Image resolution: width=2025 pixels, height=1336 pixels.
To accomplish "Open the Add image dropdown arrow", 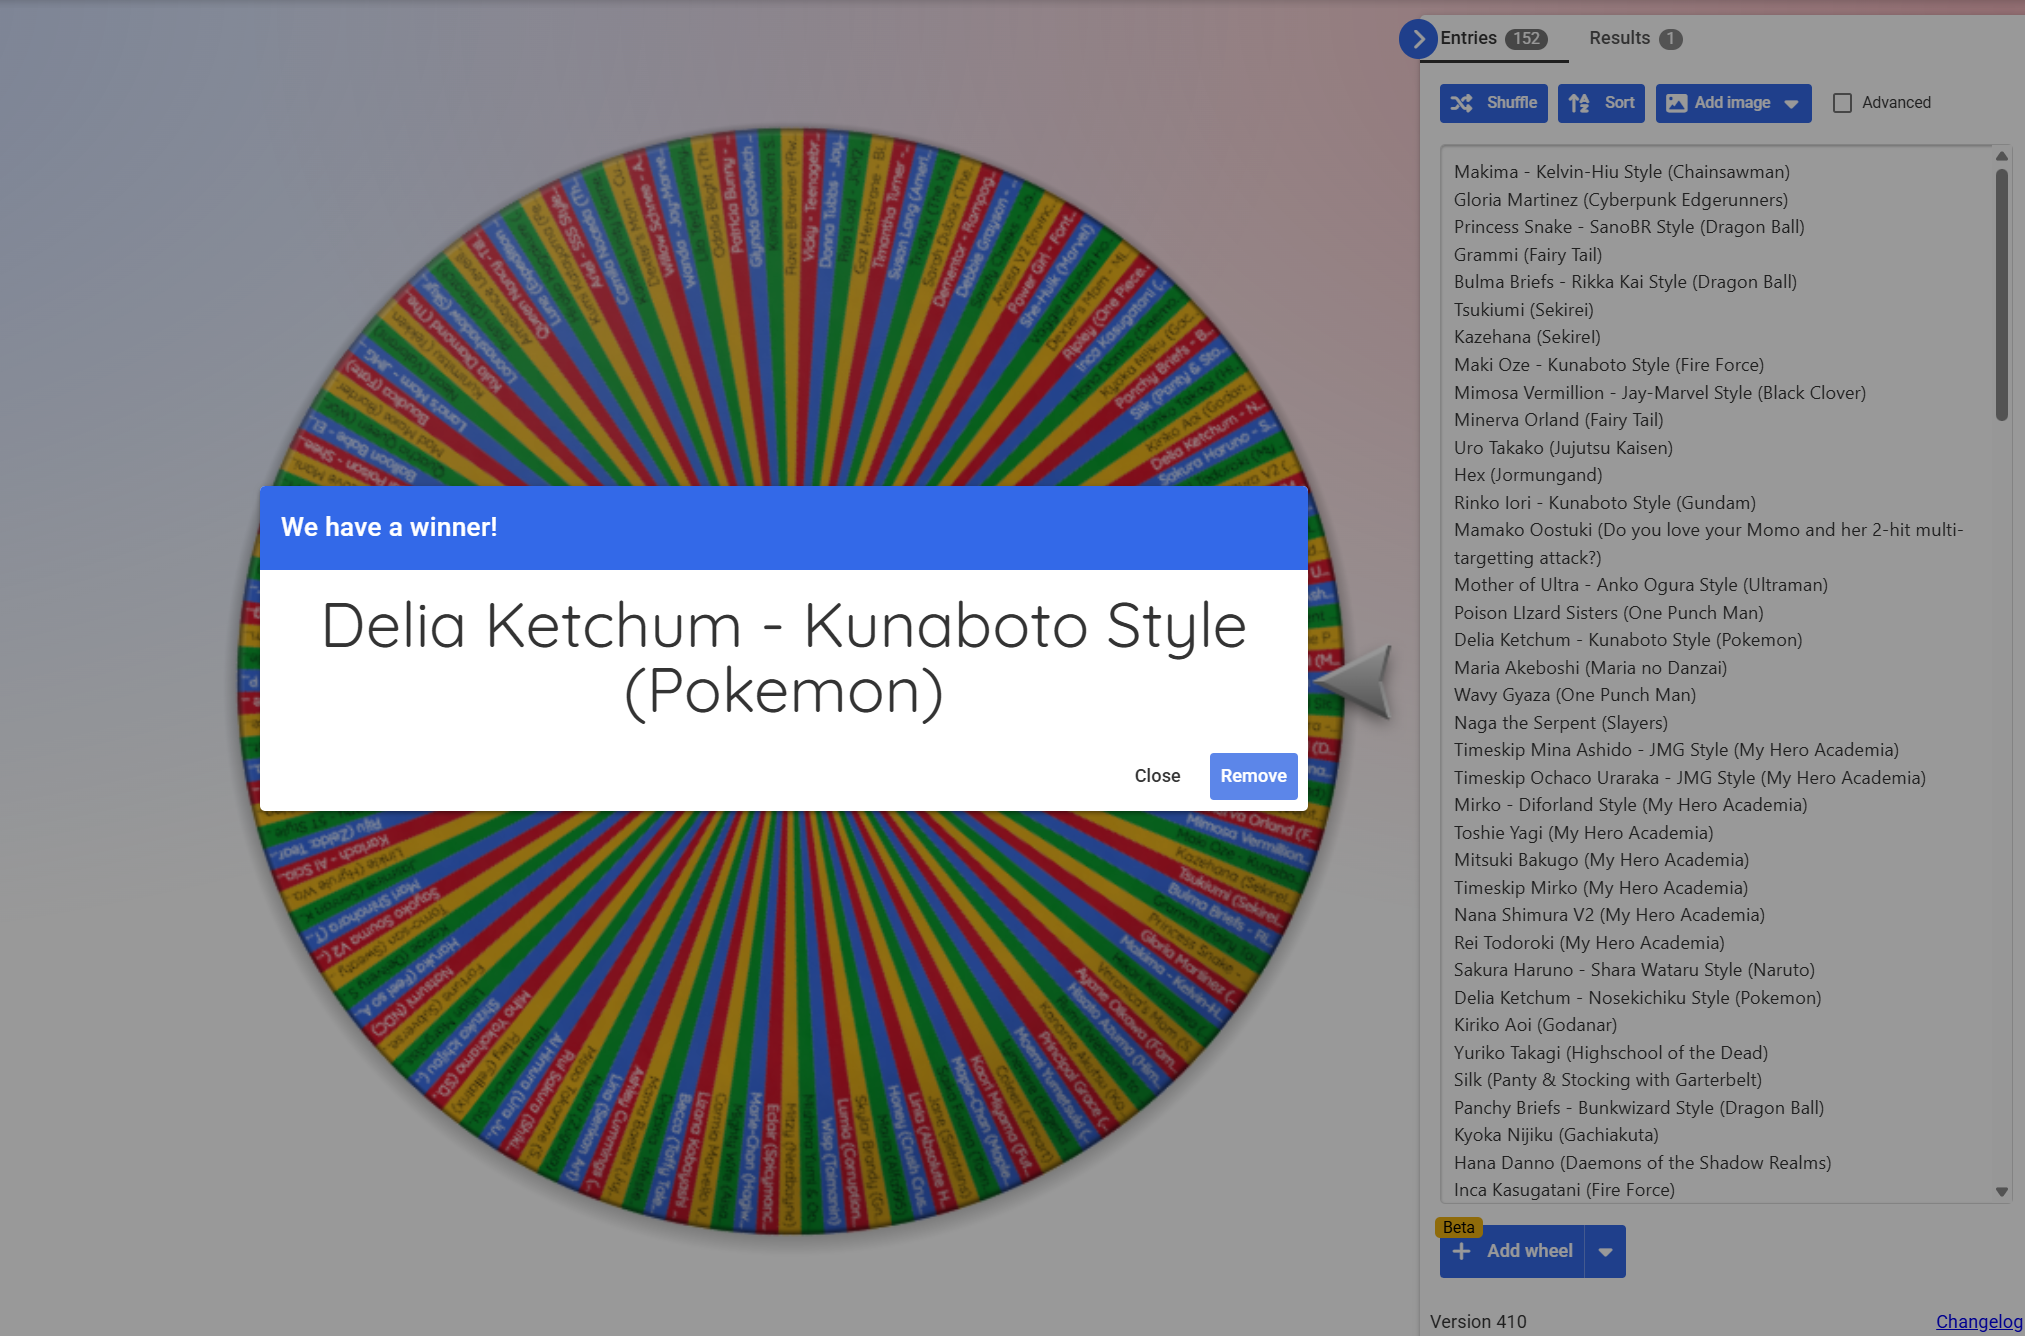I will coord(1791,104).
